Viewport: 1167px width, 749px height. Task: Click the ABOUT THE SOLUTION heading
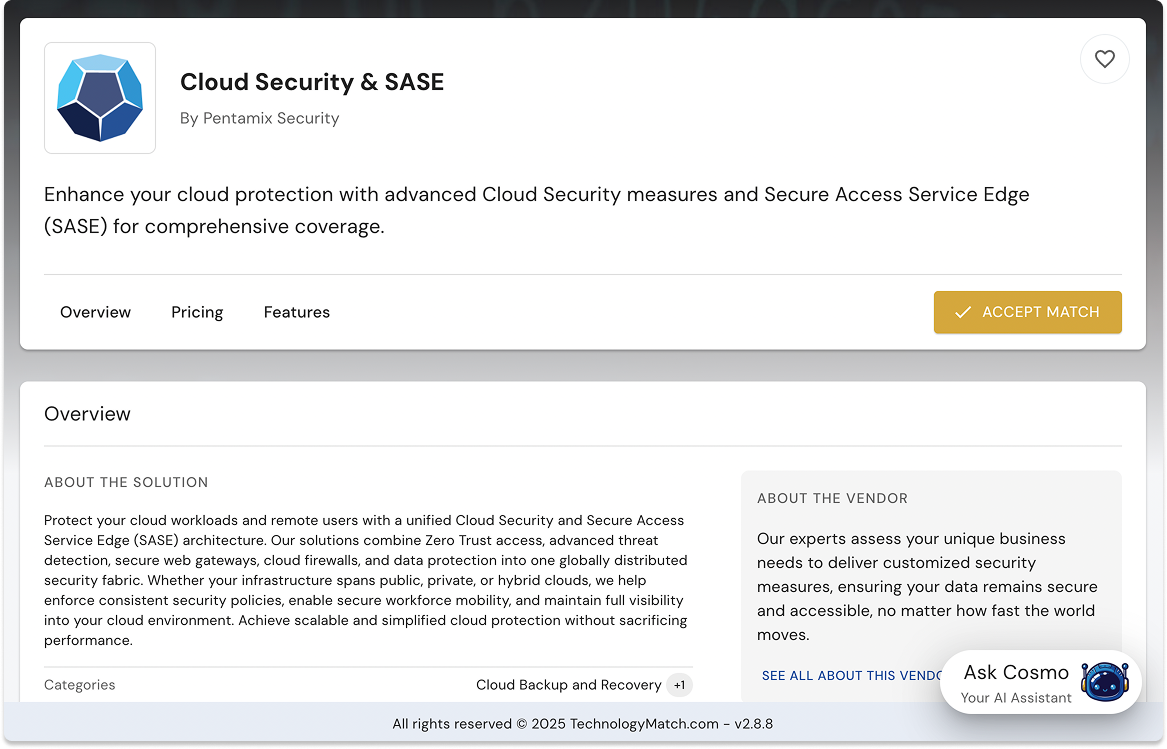click(126, 482)
